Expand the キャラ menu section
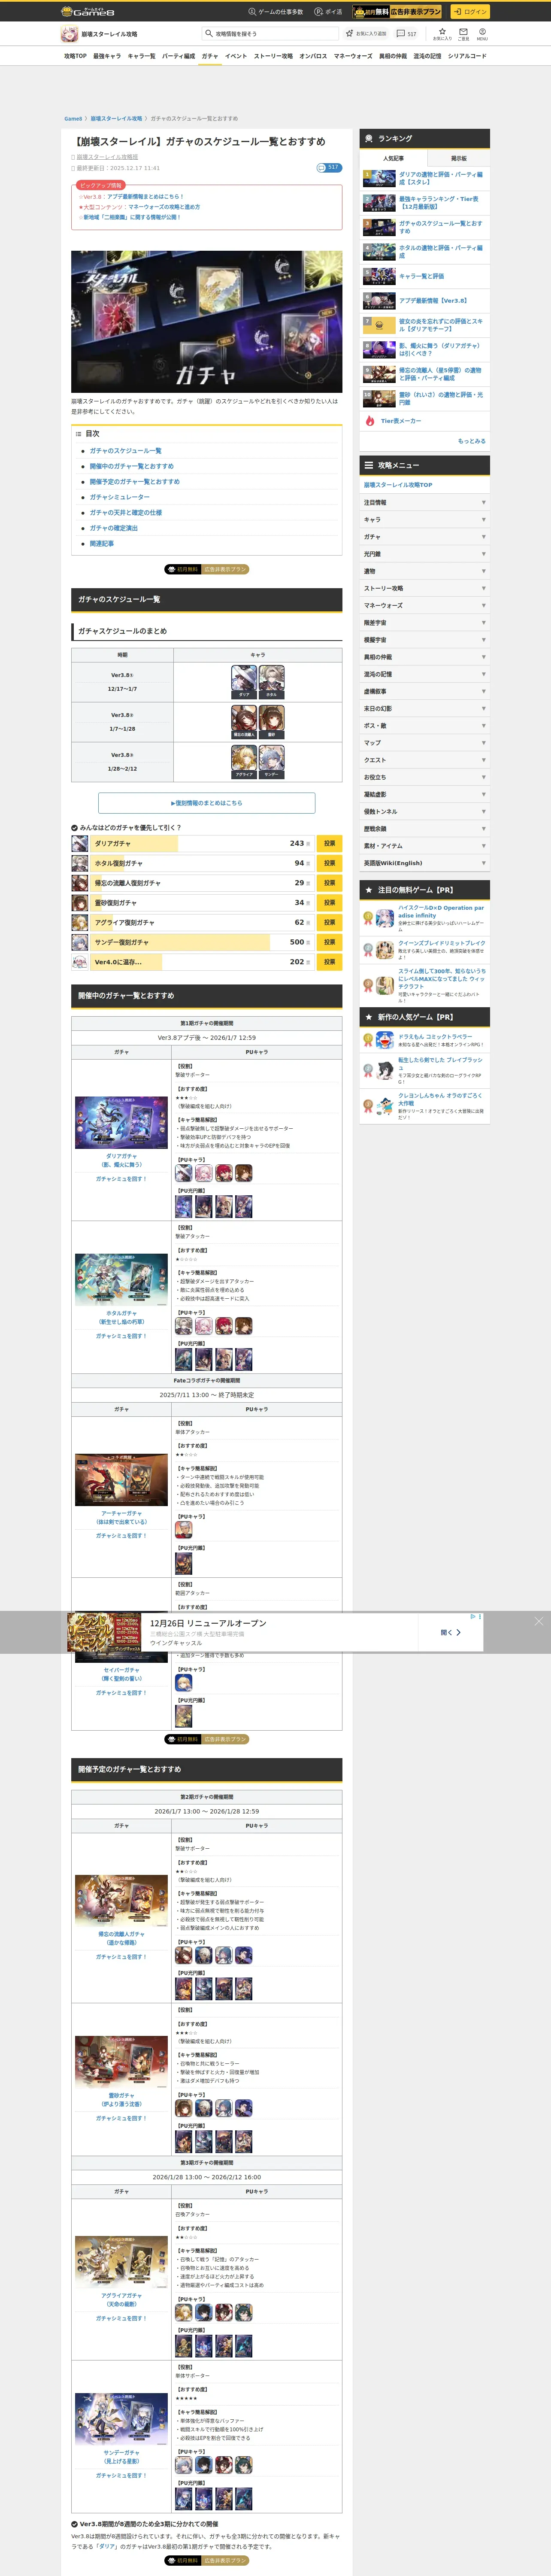The width and height of the screenshot is (551, 2576). coord(425,520)
